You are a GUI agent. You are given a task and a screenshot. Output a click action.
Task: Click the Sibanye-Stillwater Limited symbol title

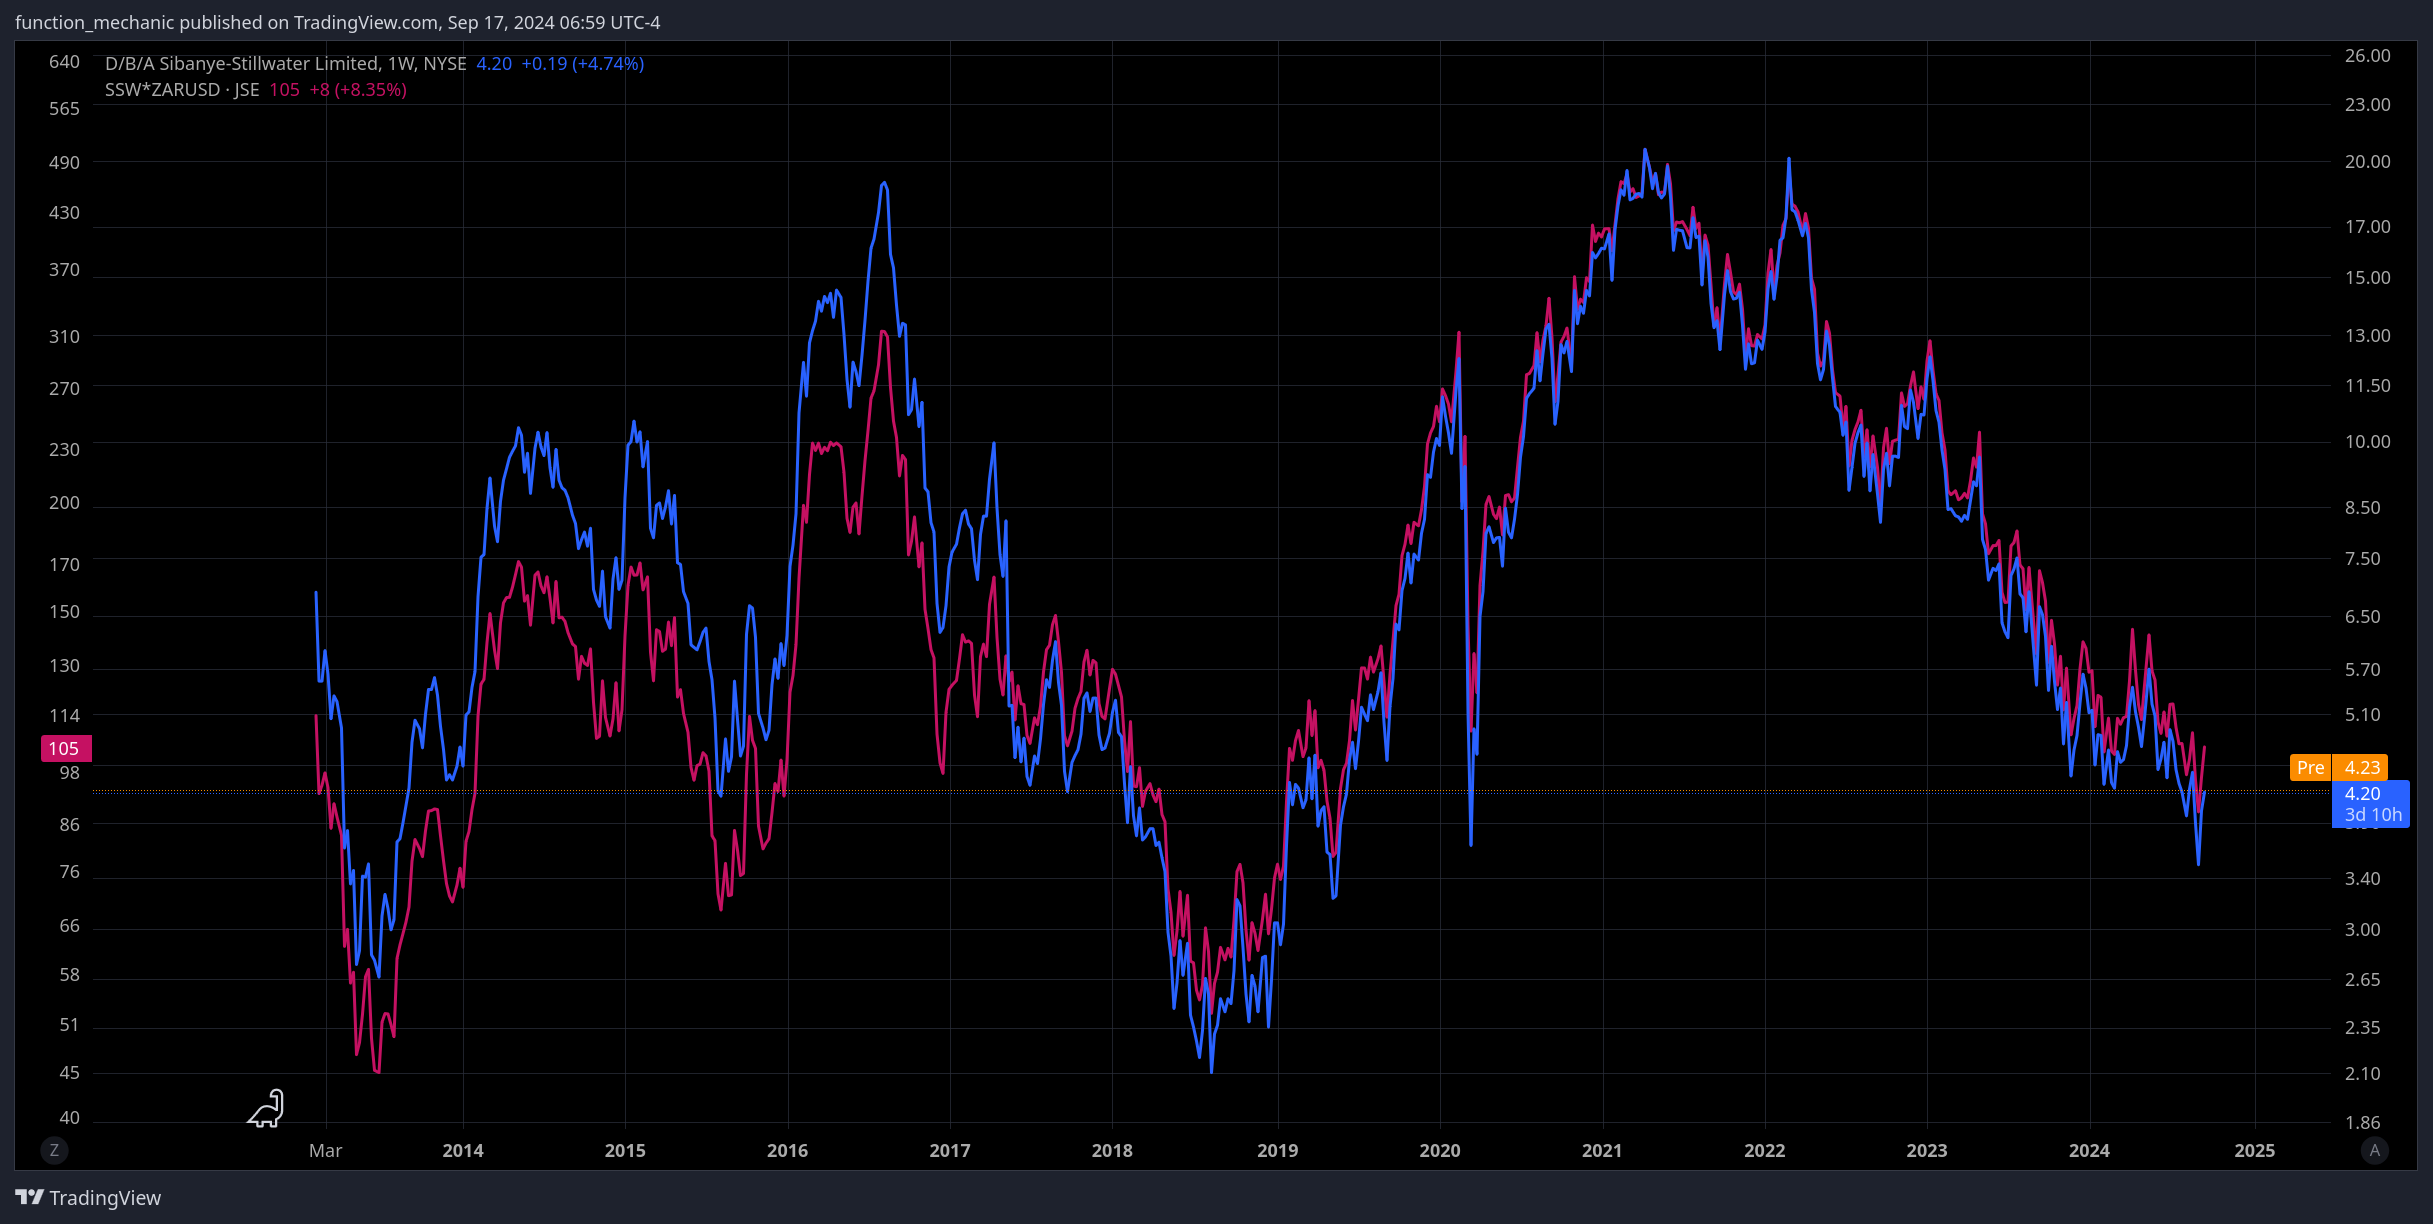[x=286, y=63]
